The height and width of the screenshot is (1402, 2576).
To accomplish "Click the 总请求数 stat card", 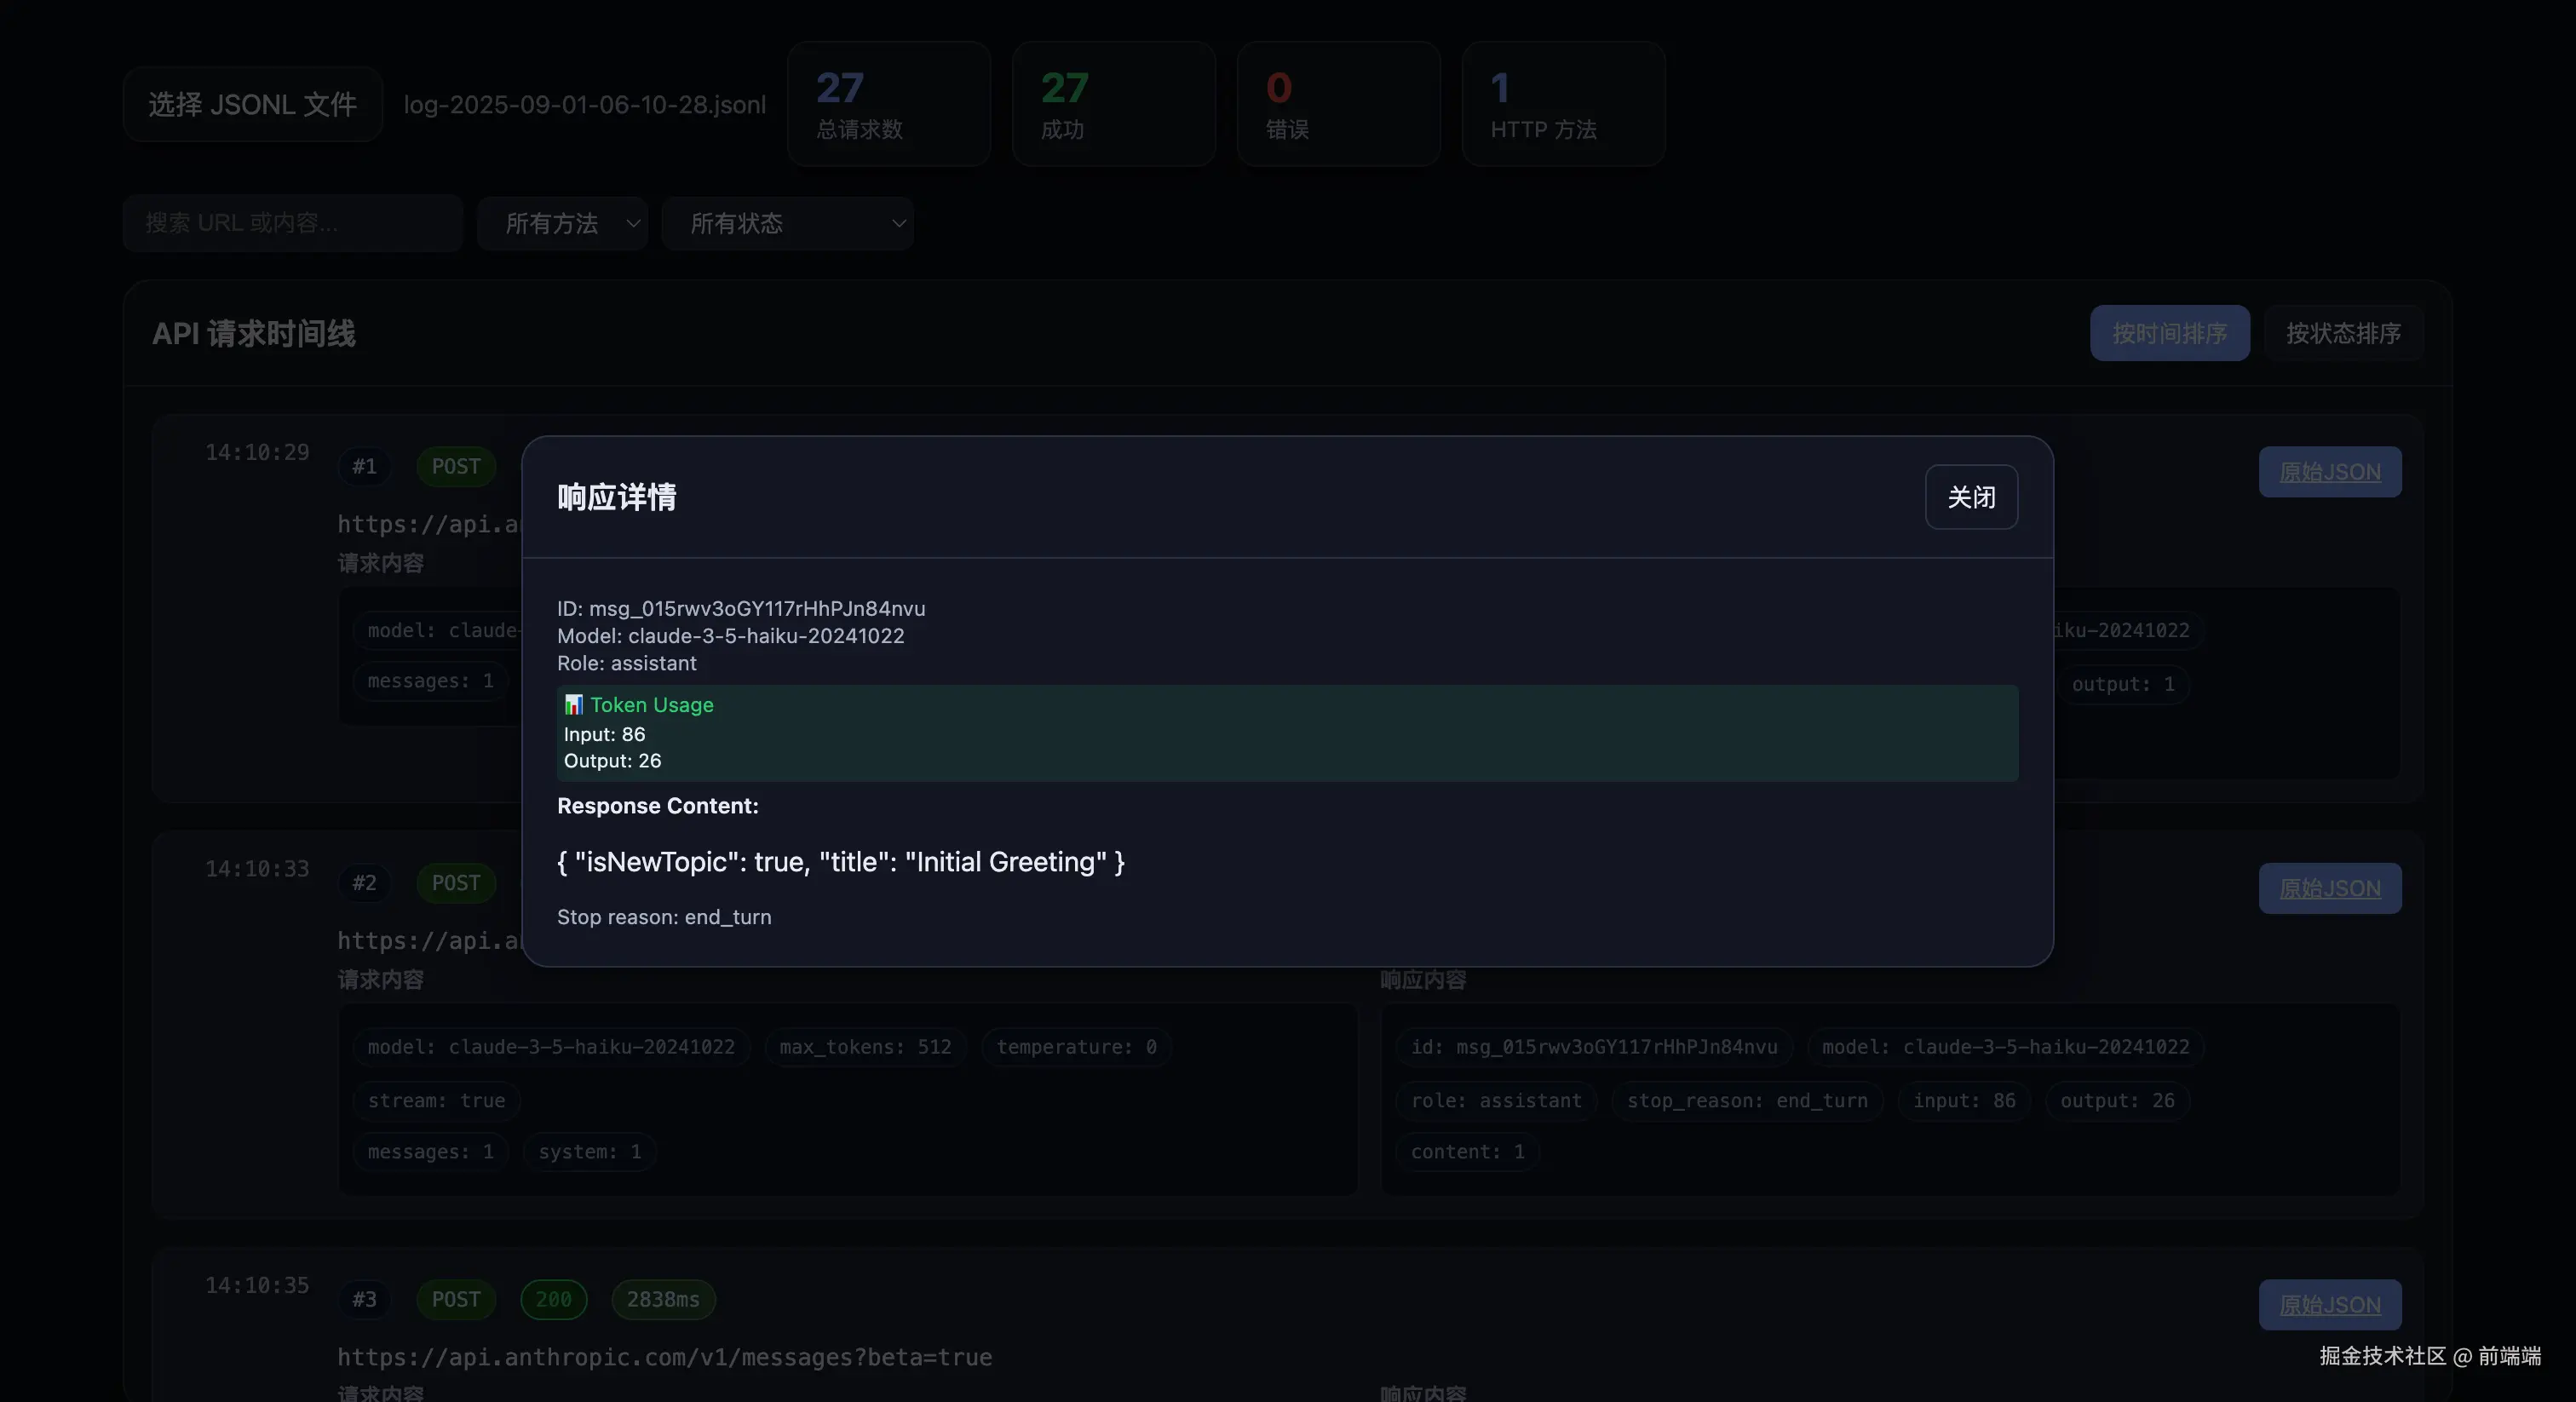I will pyautogui.click(x=889, y=104).
